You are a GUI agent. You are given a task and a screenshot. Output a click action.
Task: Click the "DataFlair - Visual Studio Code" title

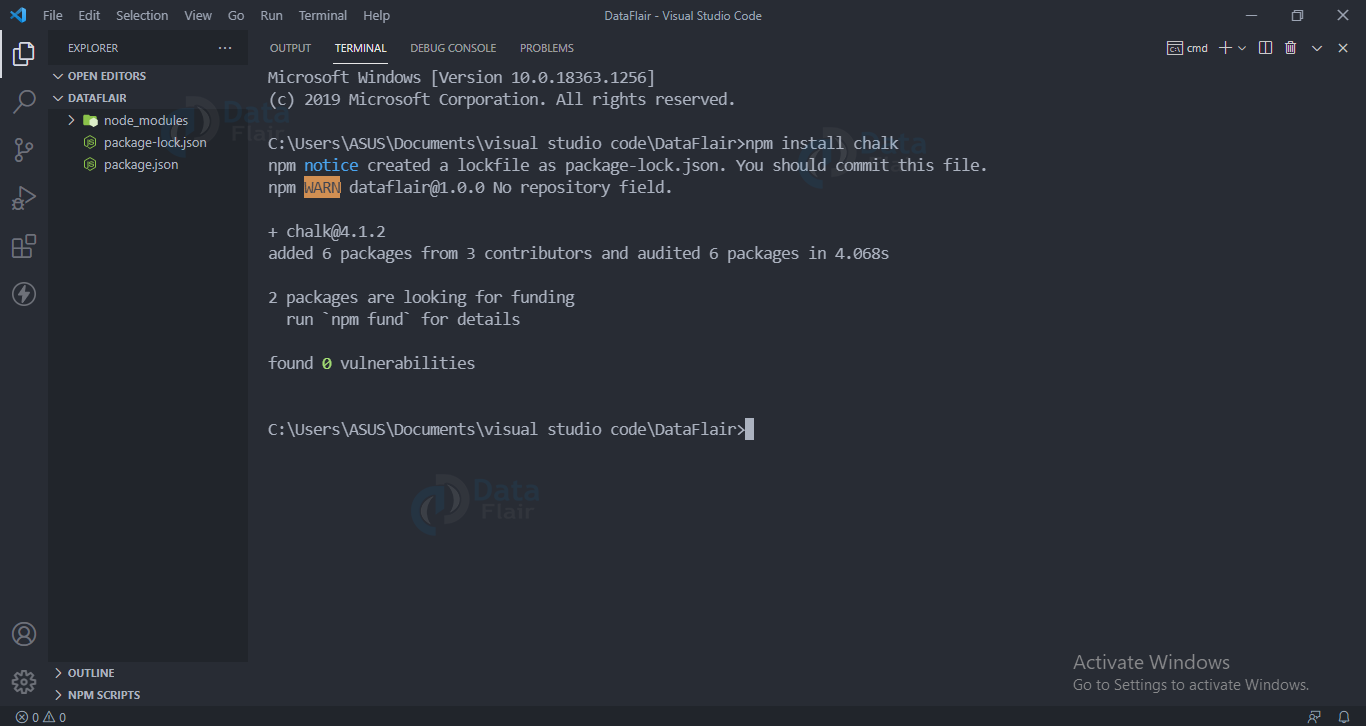coord(683,15)
